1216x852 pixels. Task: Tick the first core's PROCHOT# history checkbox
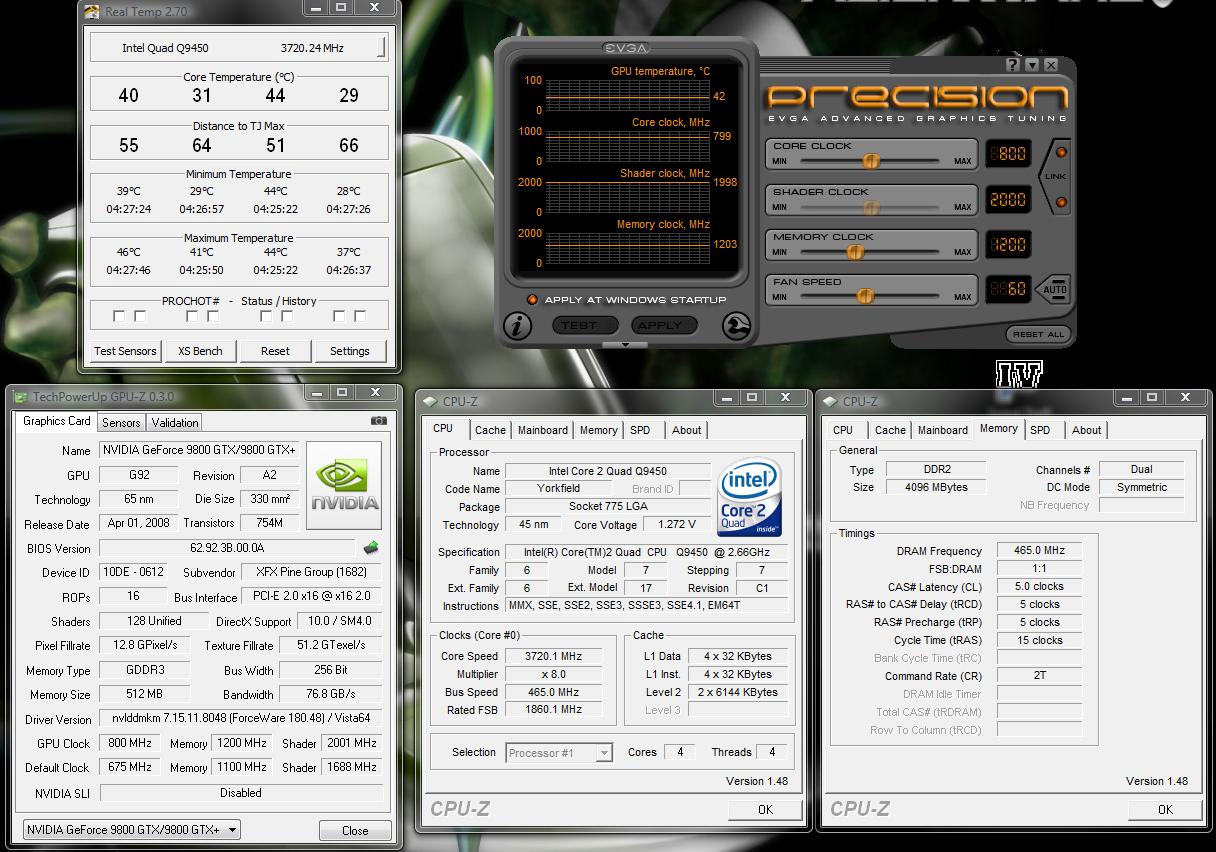[x=140, y=316]
